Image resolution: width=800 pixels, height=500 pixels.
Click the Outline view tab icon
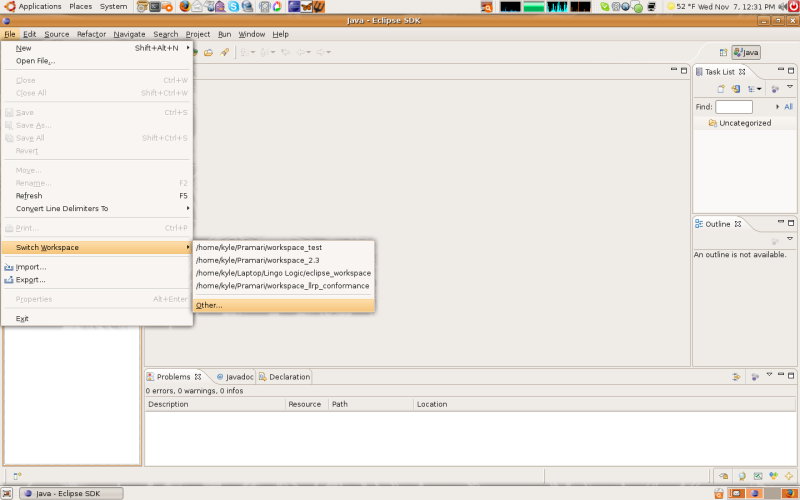click(699, 224)
